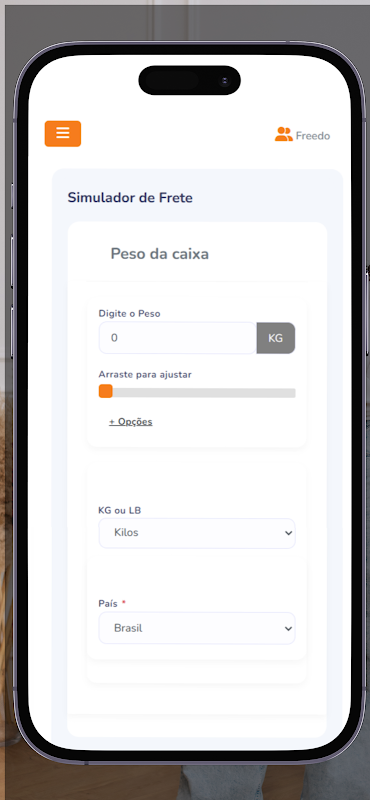Open the orange hamburger menu
The width and height of the screenshot is (370, 800).
point(63,134)
